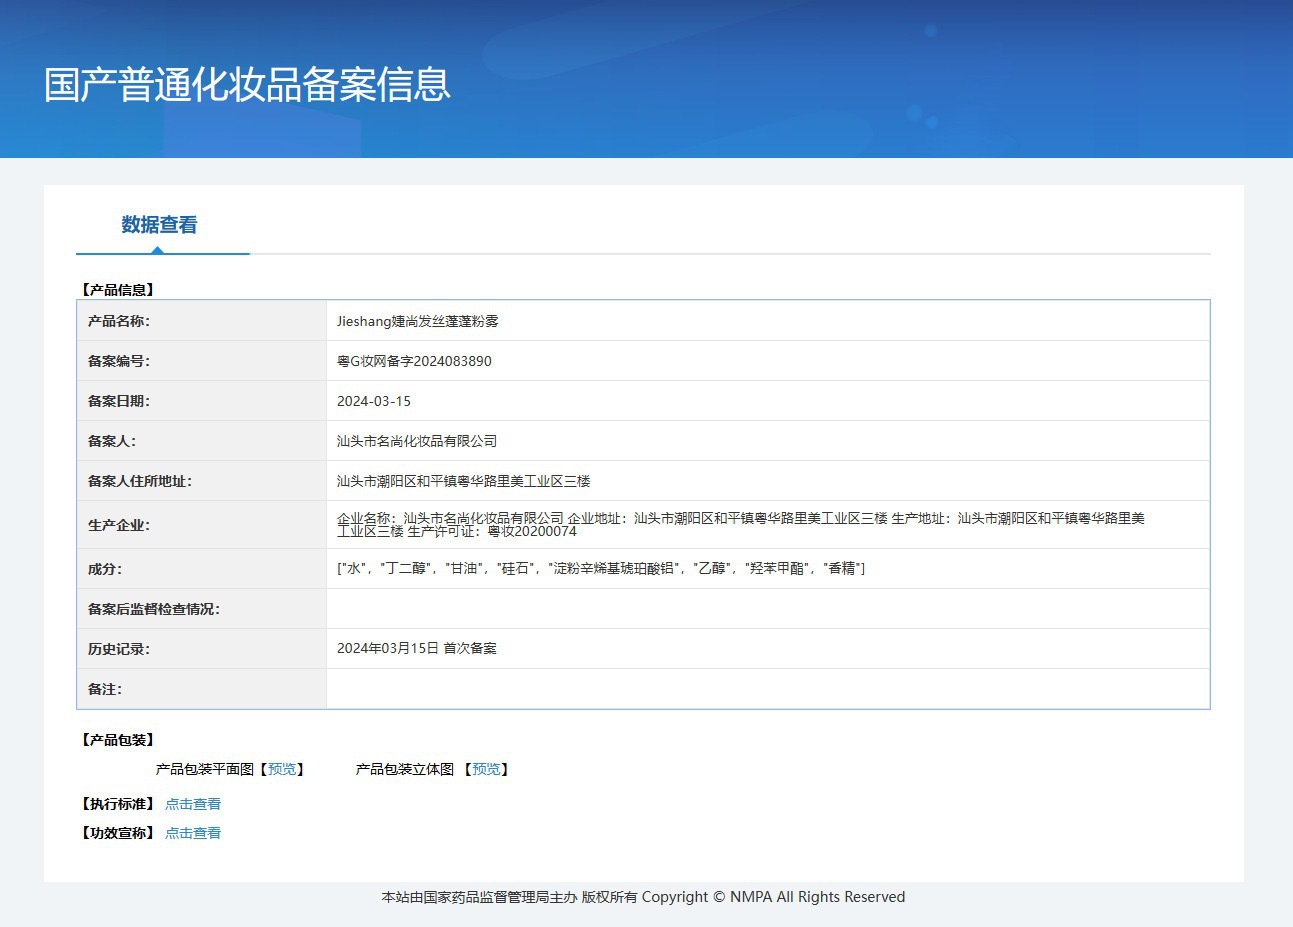The image size is (1293, 927).
Task: Open the 产品包装立体图 预览 link
Action: (x=486, y=769)
